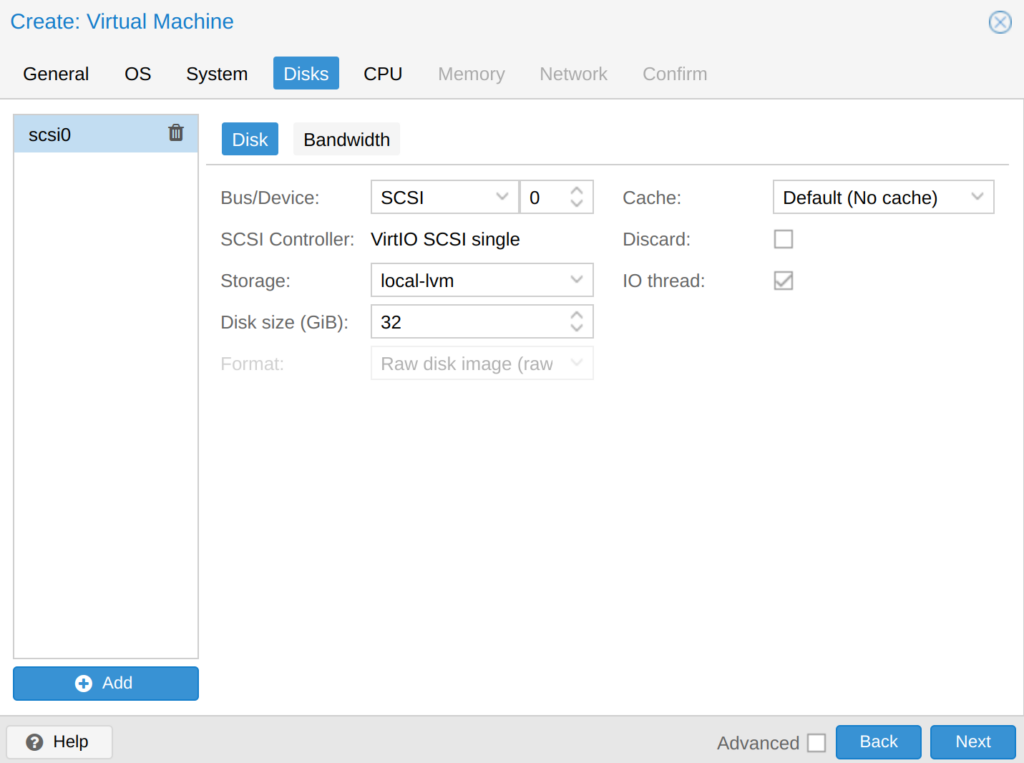Click the down stepper for device number
Screen dimensions: 1024x763
(x=575, y=203)
